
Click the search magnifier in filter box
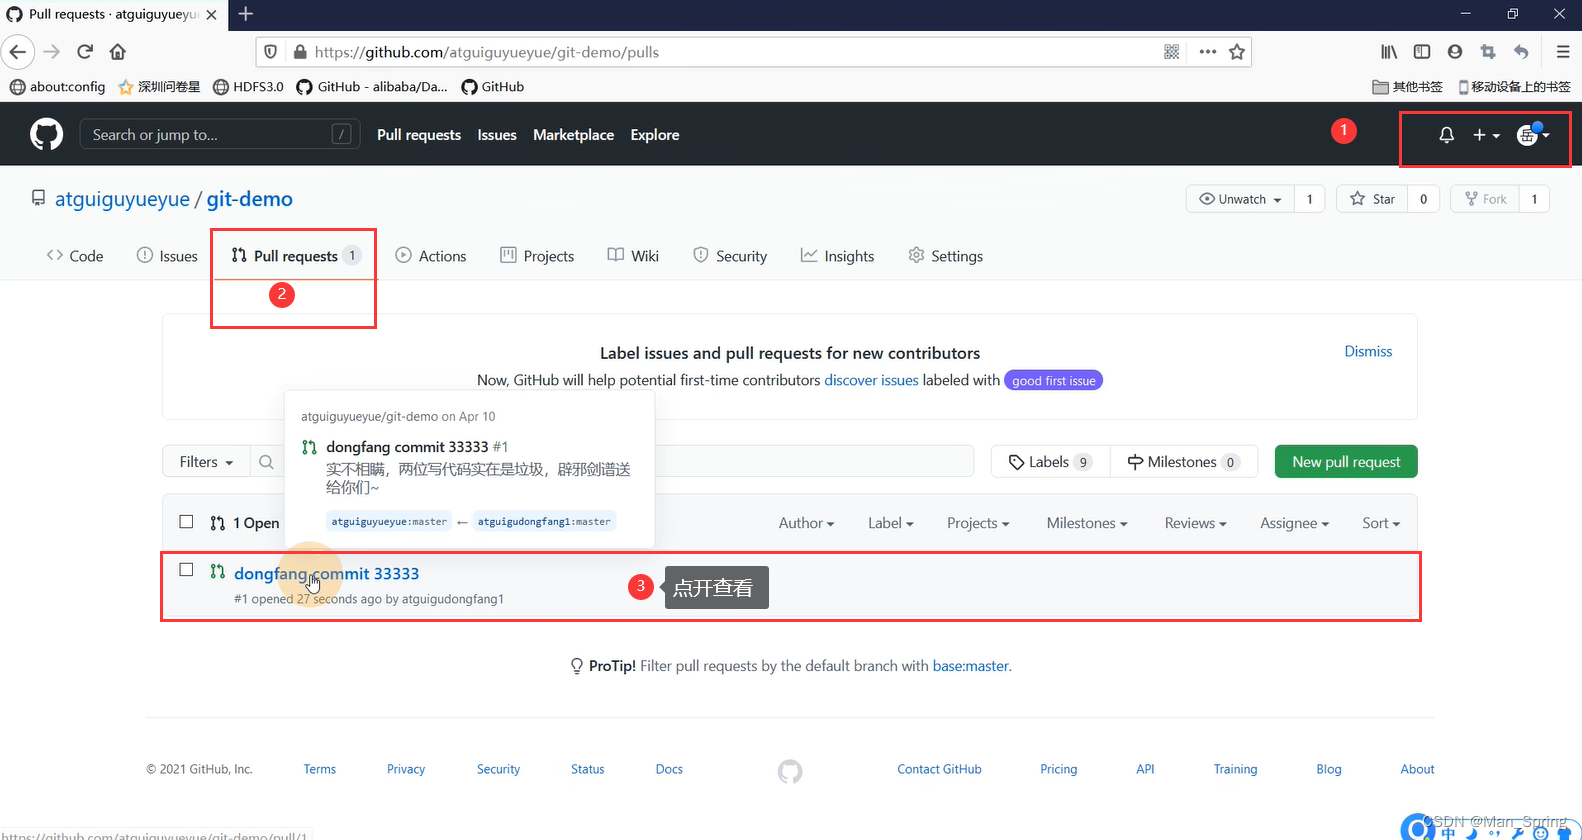[x=266, y=462]
